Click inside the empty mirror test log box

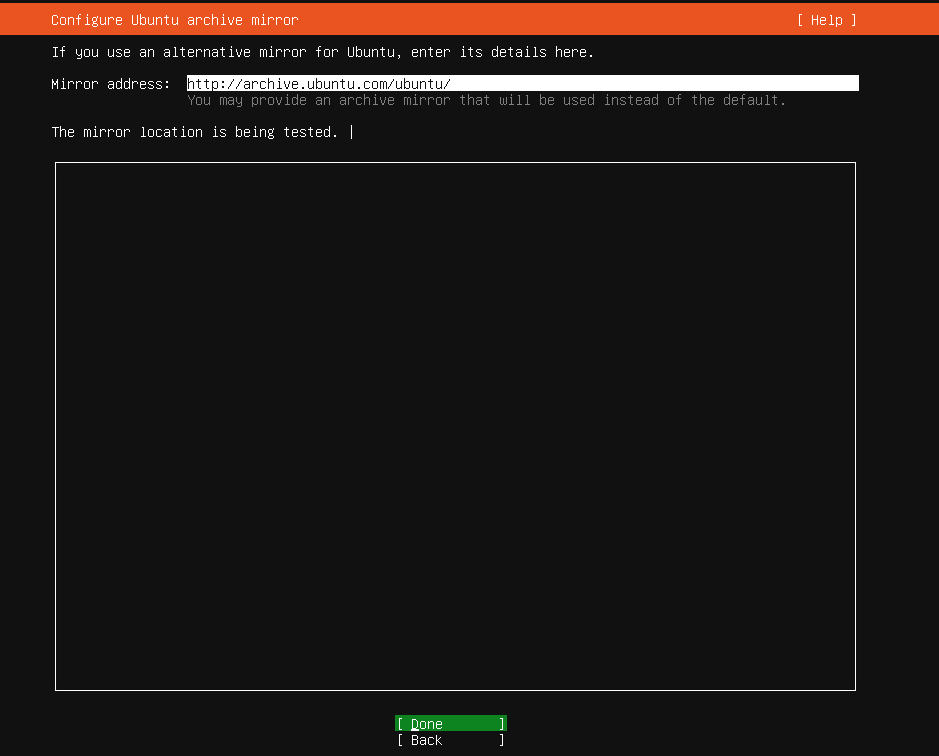455,425
